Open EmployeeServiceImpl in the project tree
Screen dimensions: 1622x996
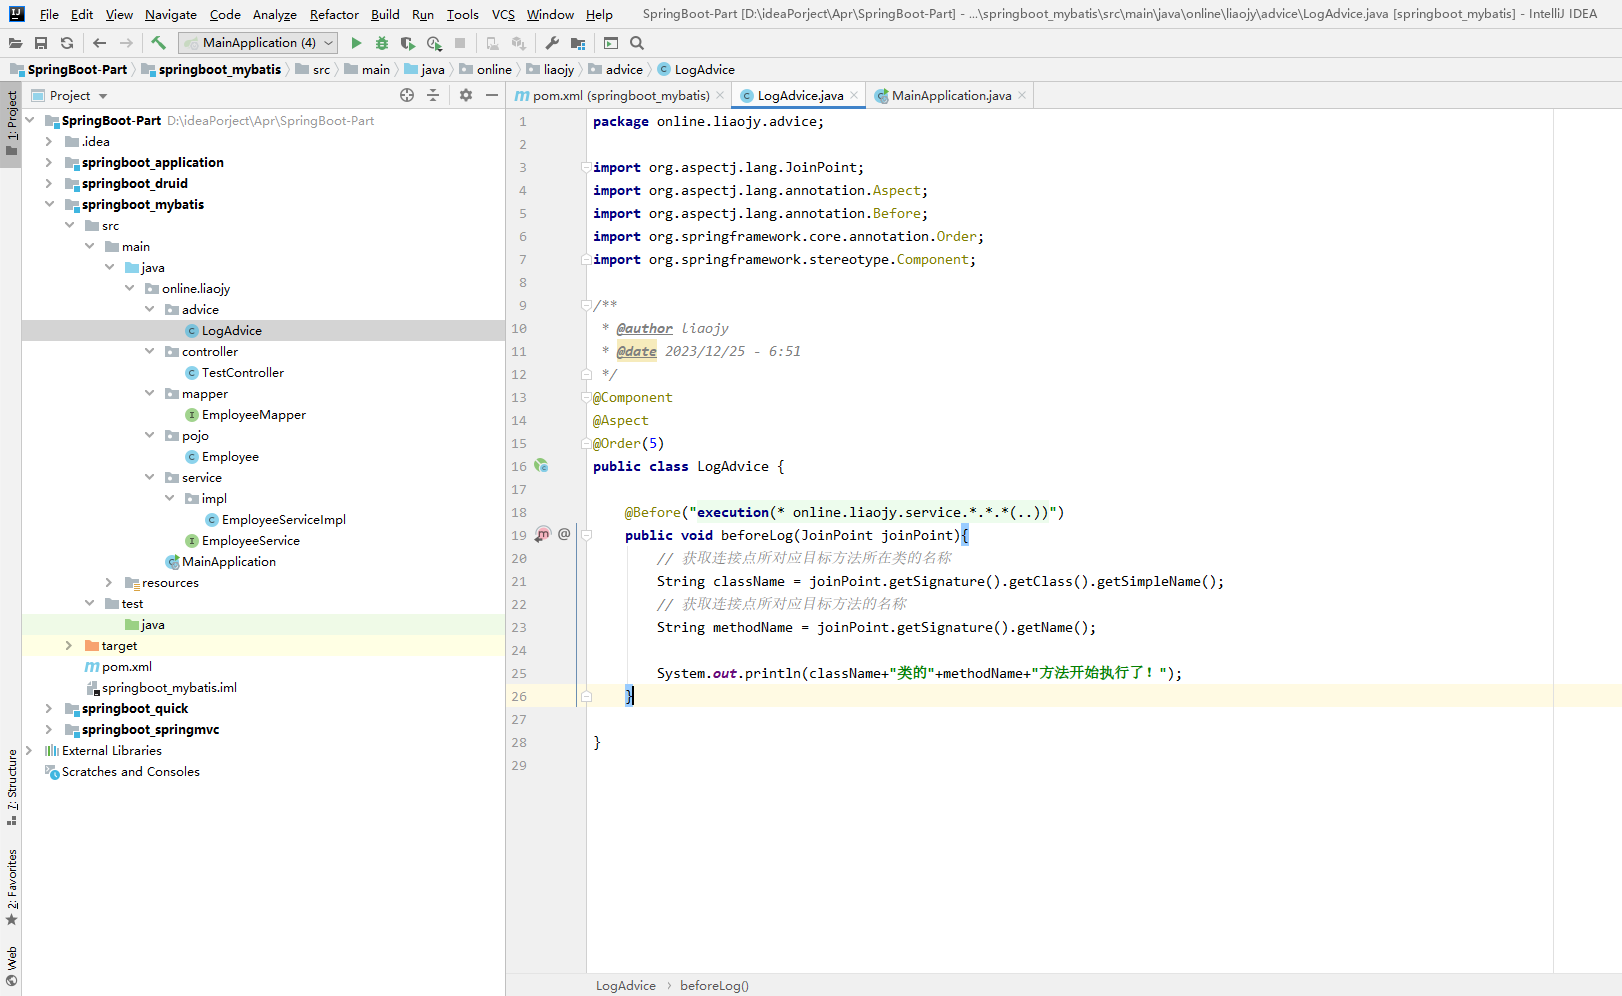coord(283,520)
